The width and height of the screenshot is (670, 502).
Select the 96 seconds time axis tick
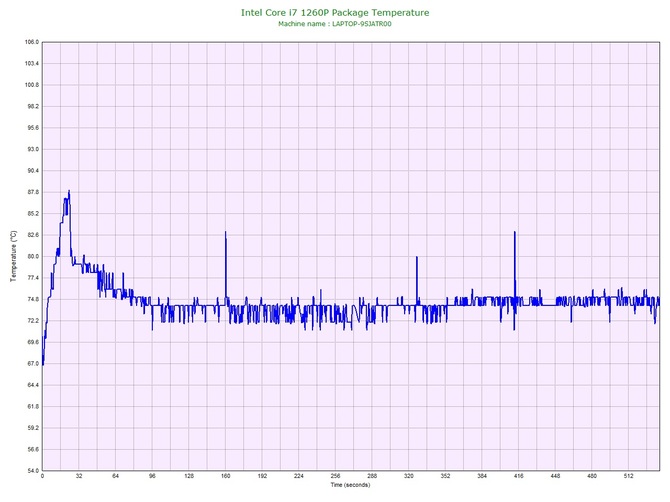(152, 476)
